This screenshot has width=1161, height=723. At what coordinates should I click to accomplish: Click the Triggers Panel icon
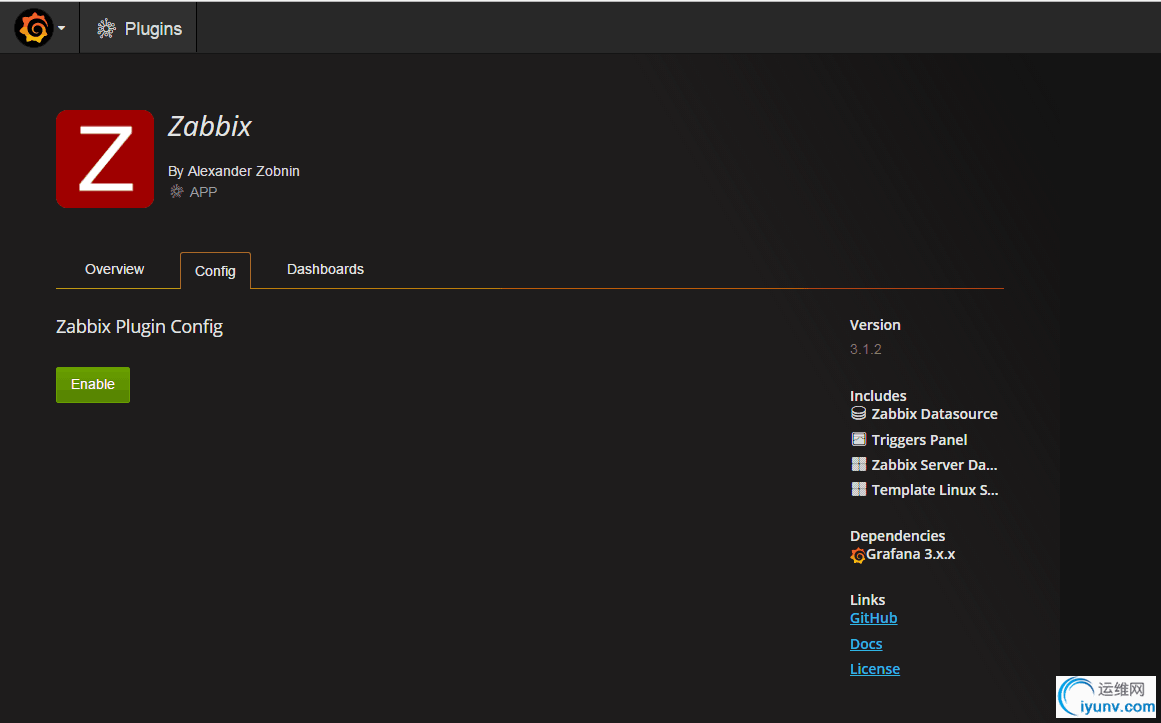click(859, 439)
